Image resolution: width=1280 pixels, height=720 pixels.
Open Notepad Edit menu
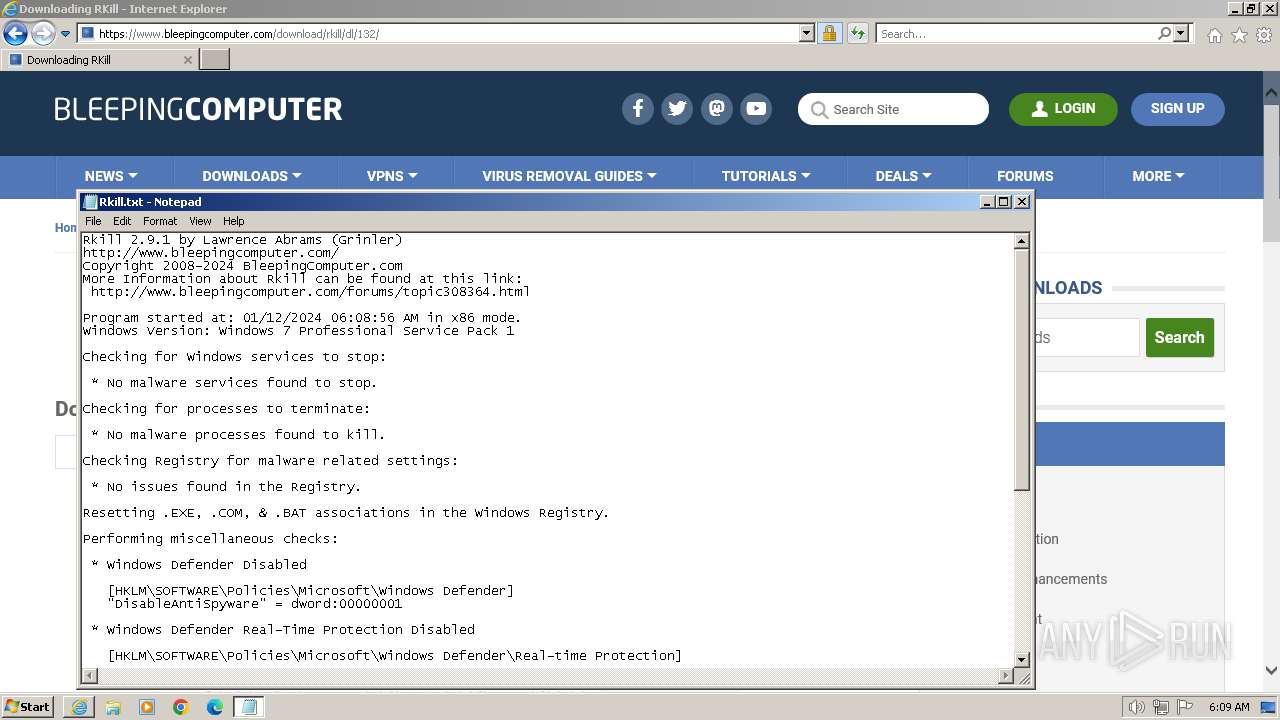coord(122,221)
